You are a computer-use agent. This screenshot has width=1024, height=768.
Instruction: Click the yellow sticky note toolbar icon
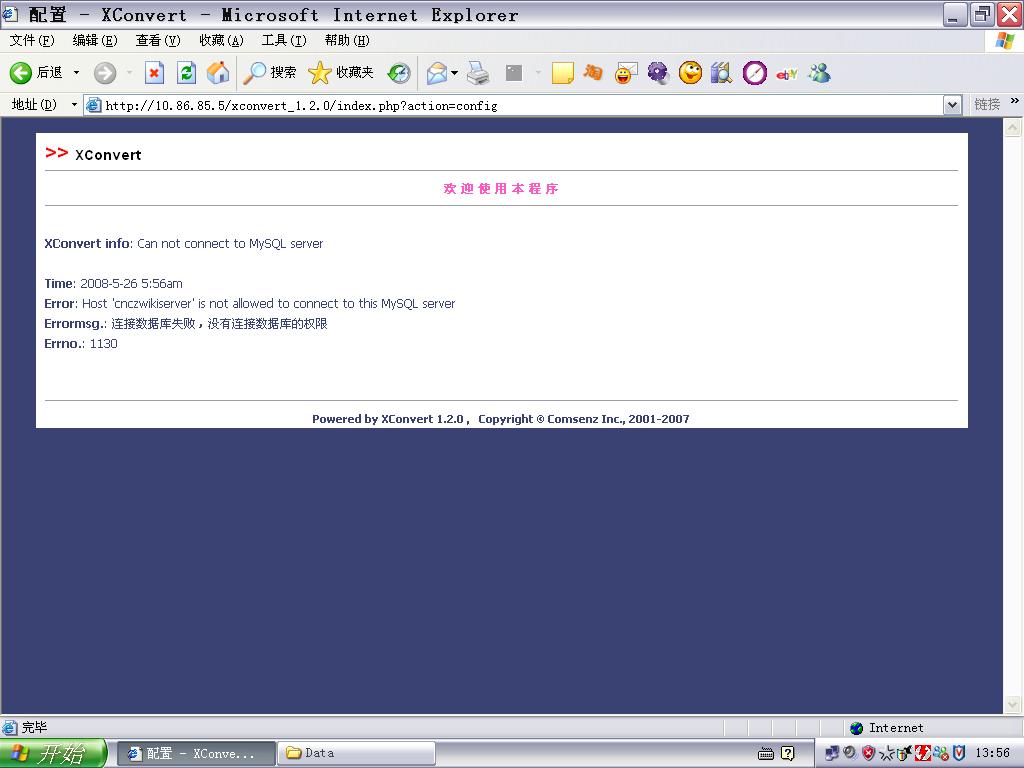tap(562, 72)
